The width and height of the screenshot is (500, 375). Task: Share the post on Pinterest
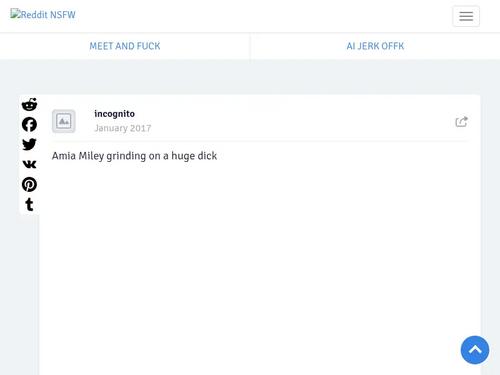click(x=29, y=184)
